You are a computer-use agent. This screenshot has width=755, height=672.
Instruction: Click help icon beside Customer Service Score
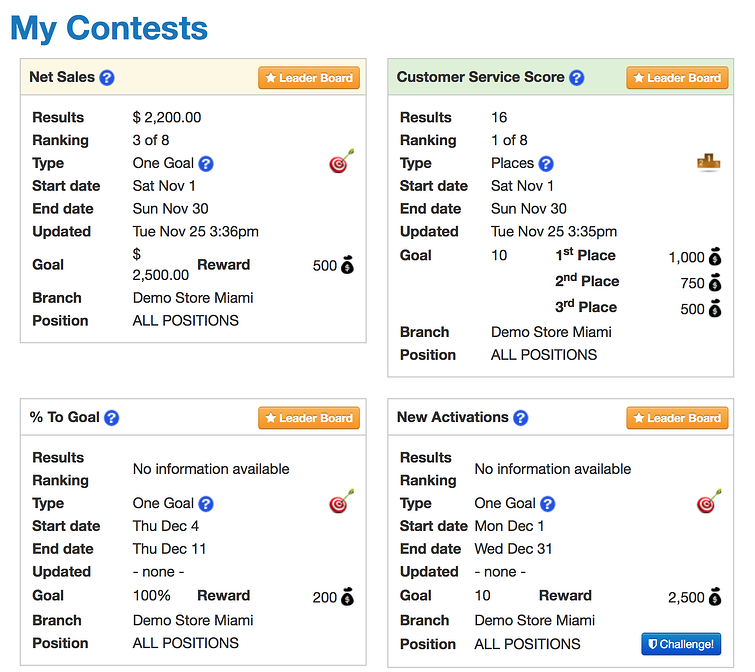[577, 78]
